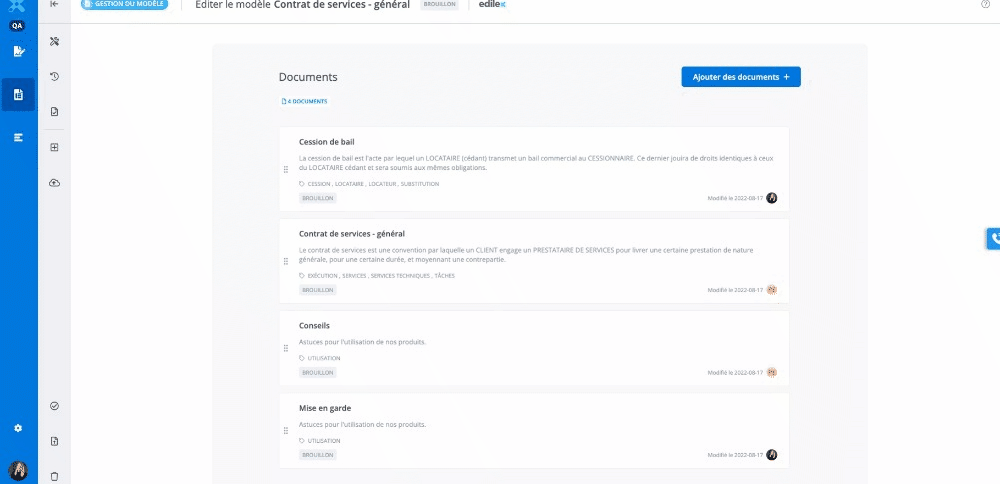The height and width of the screenshot is (484, 1000).
Task: Click the document check icon in sidebar
Action: [54, 111]
